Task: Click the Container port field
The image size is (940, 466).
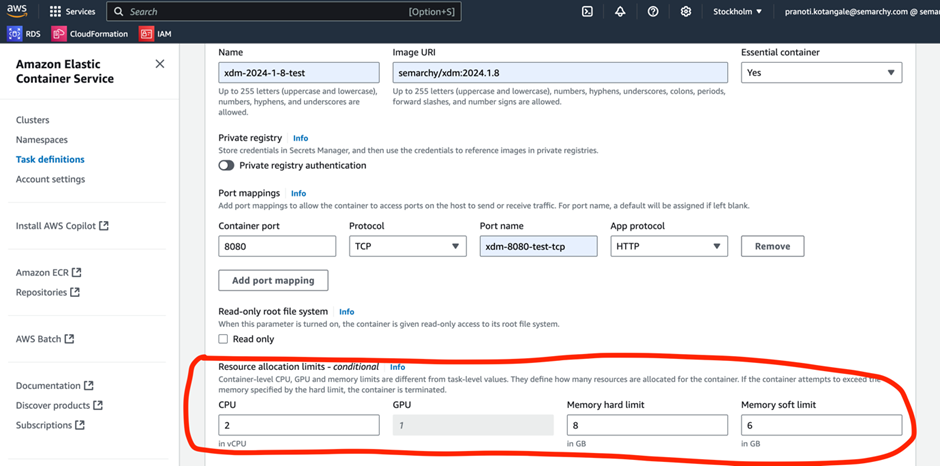Action: pos(277,246)
